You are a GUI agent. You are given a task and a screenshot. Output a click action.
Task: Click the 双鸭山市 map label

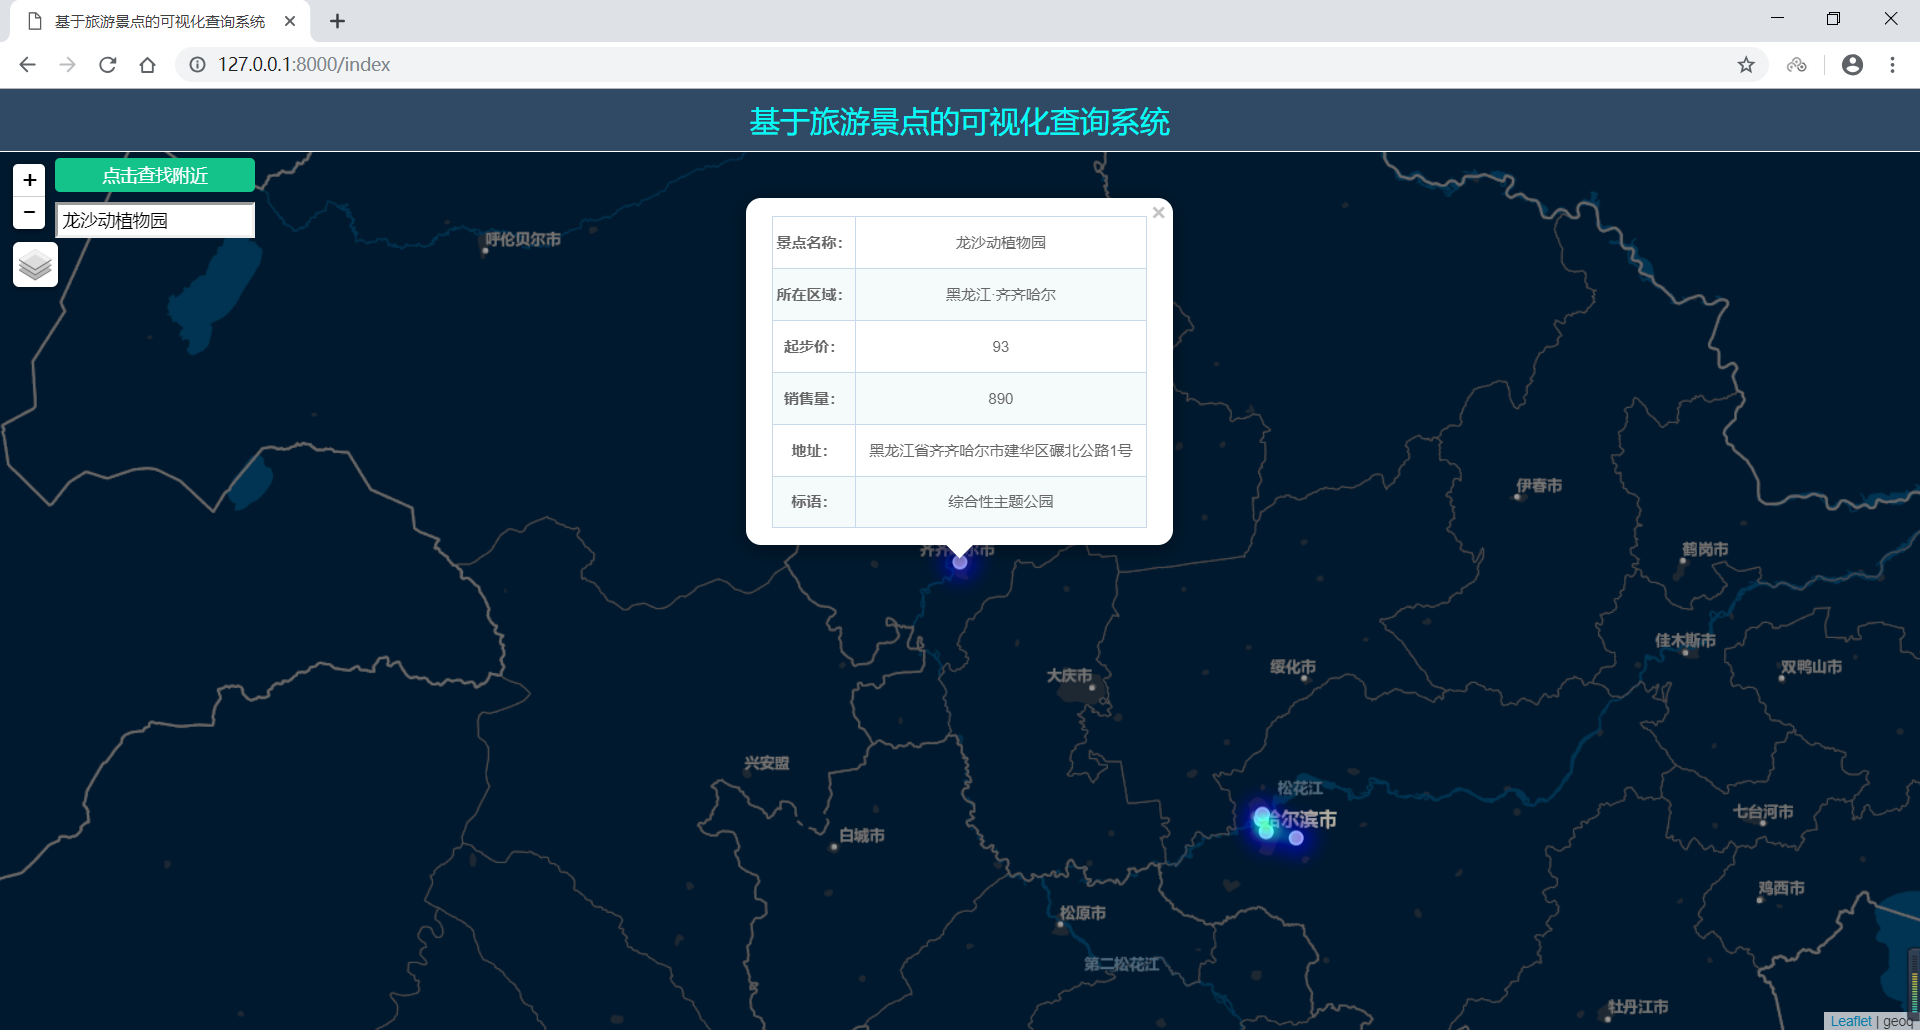(1811, 666)
